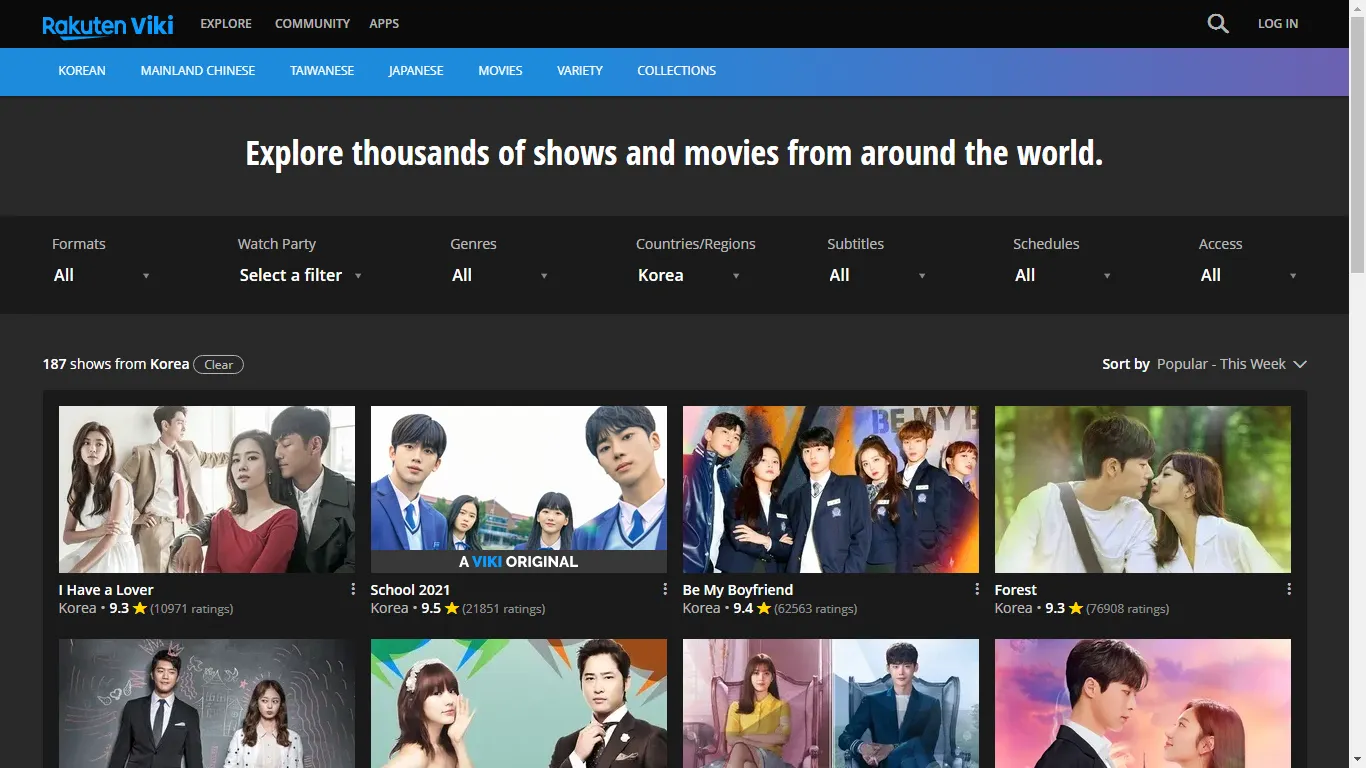Select the Collections category tab
Viewport: 1366px width, 768px height.
(676, 71)
